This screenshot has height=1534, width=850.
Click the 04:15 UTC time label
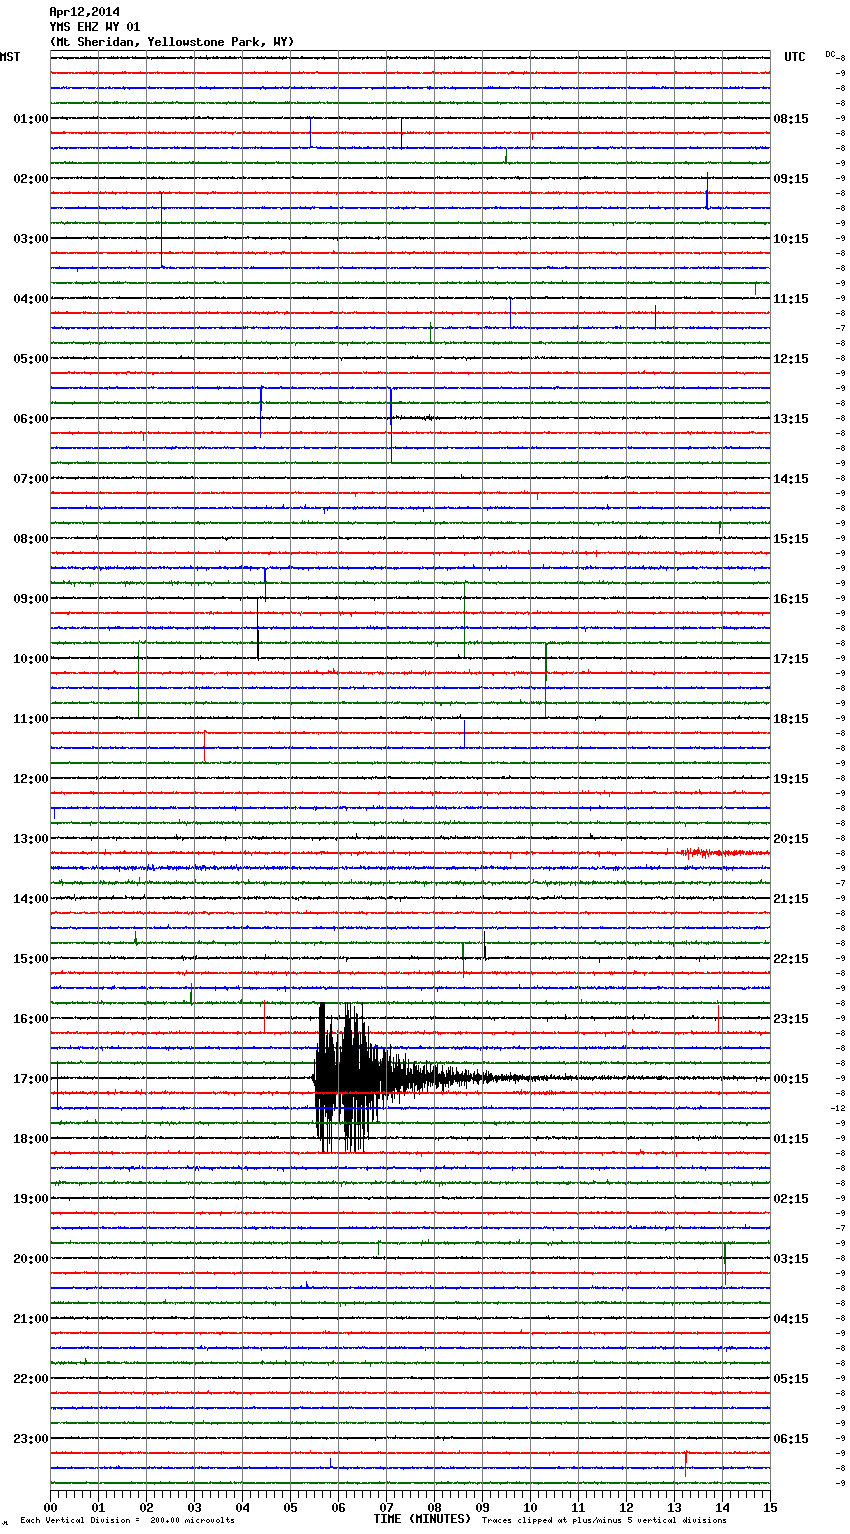(x=791, y=1319)
